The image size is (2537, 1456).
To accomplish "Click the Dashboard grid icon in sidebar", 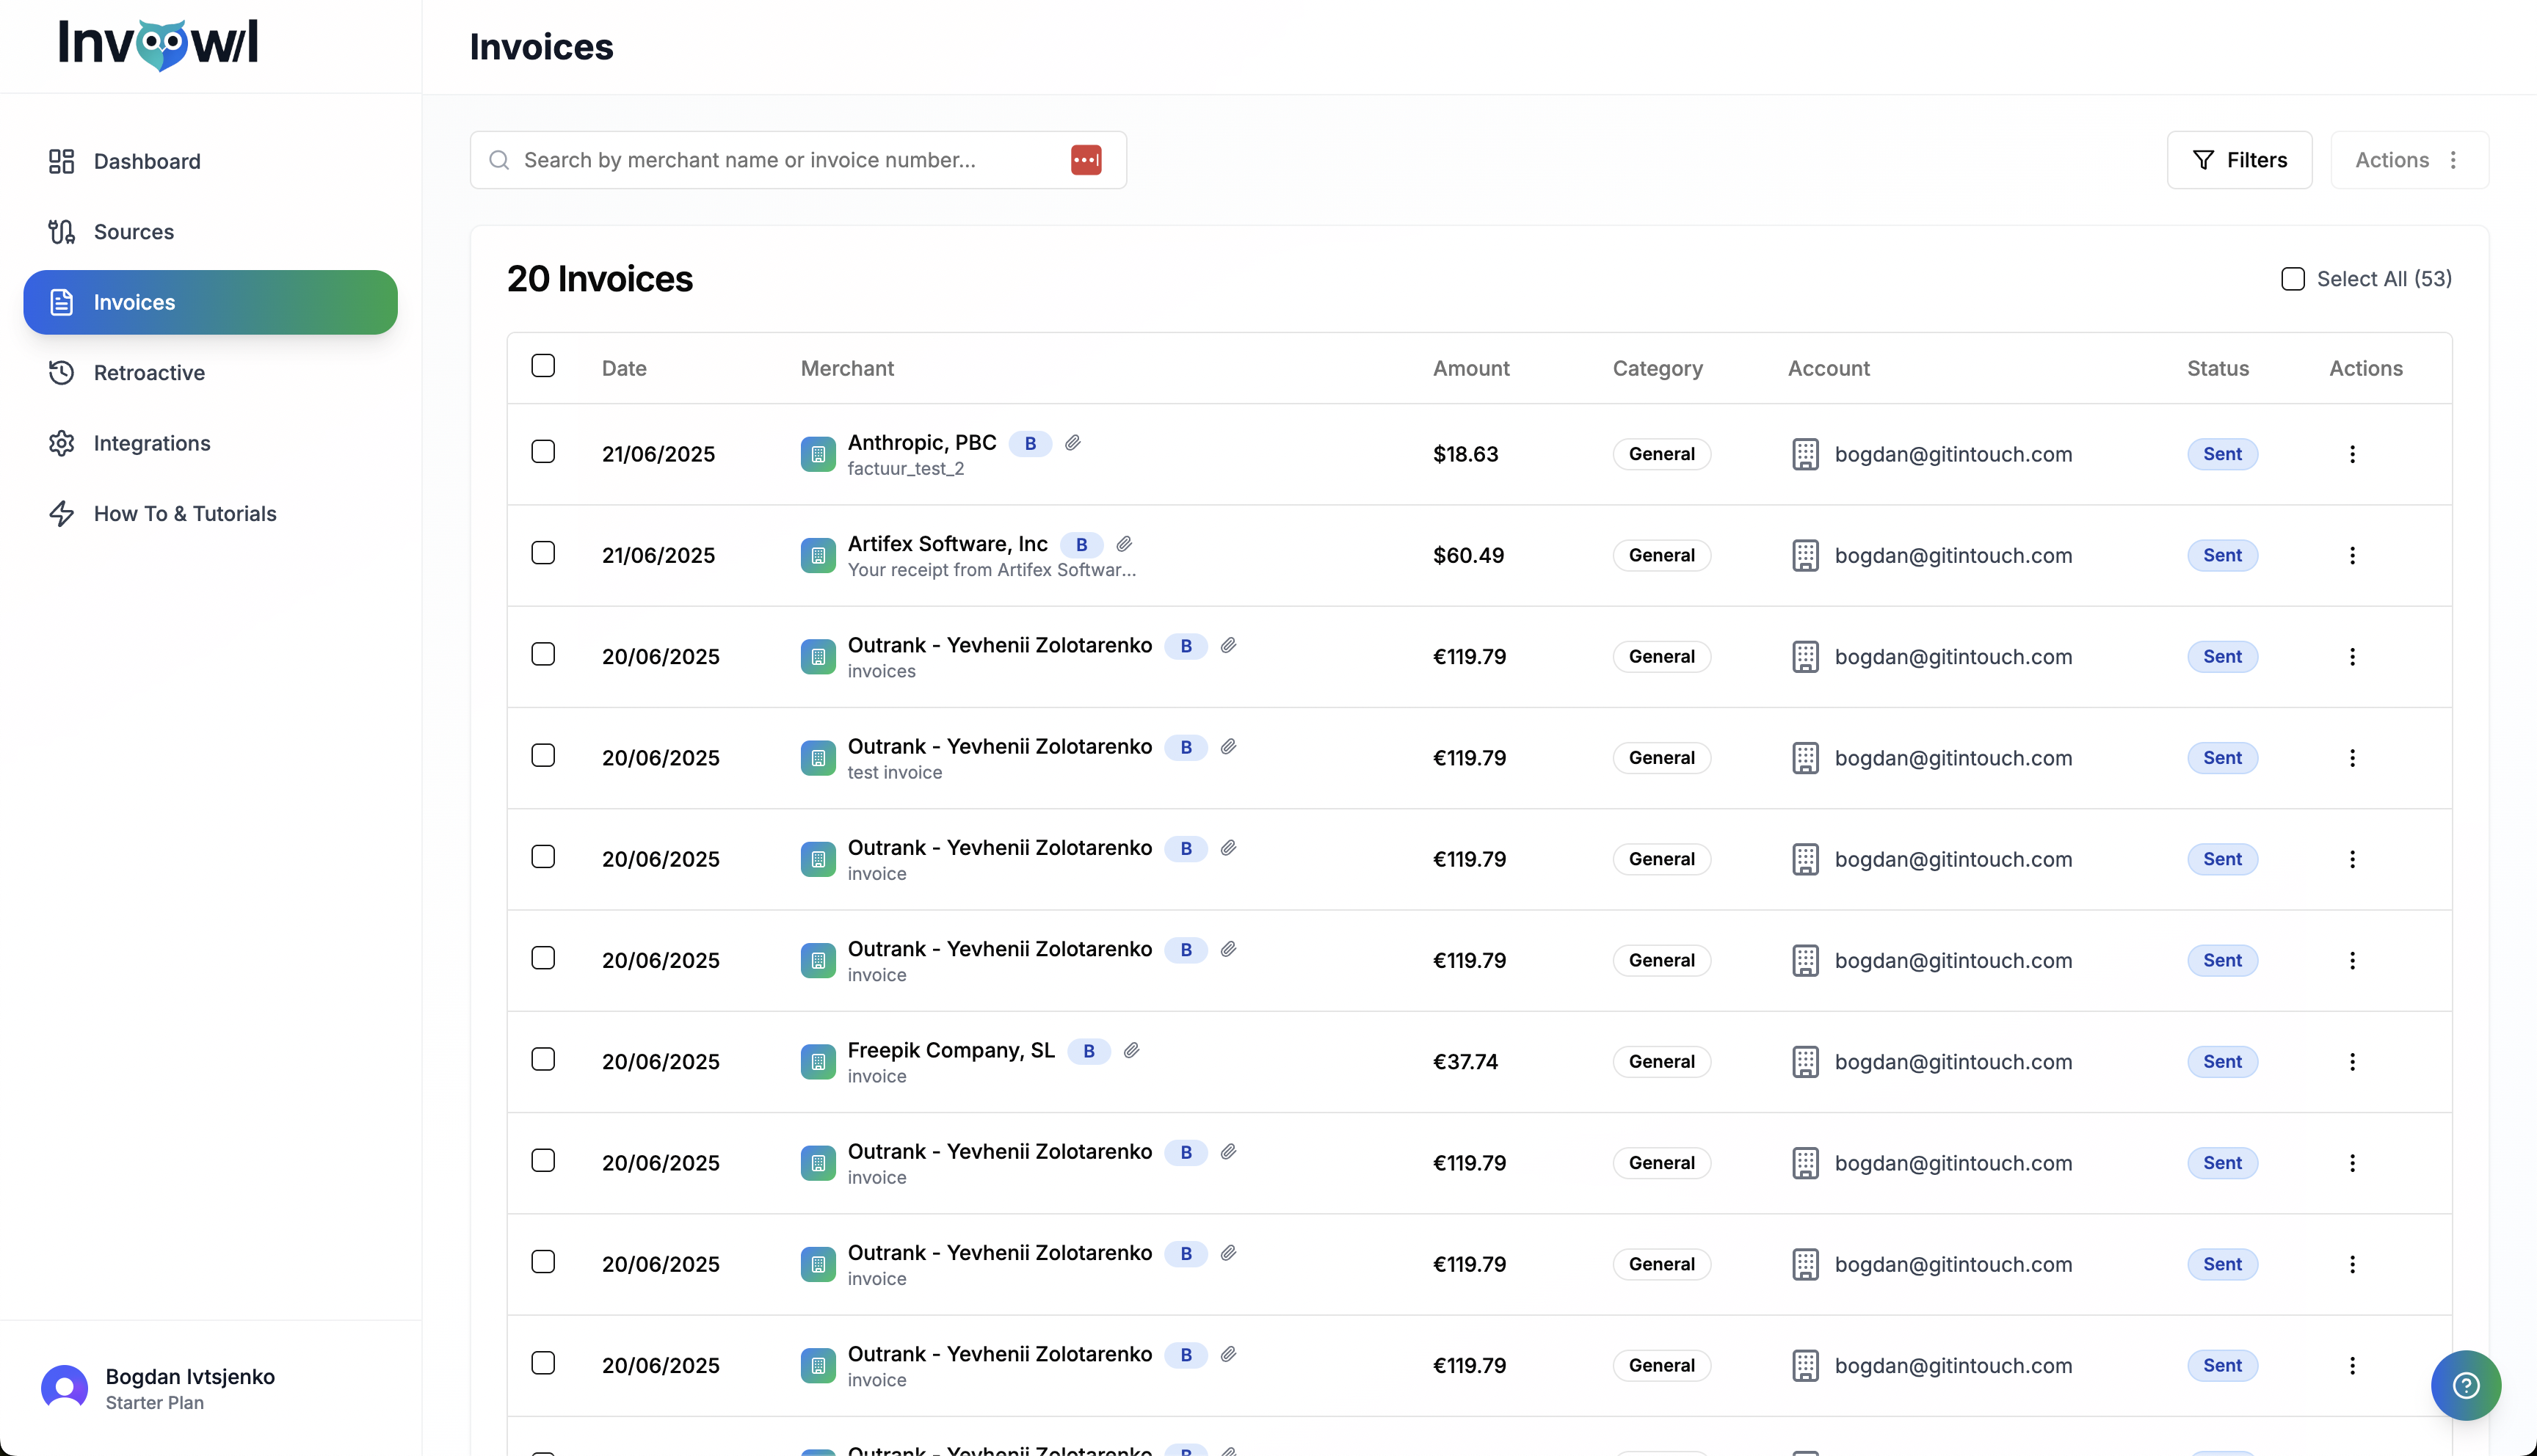I will tap(62, 161).
